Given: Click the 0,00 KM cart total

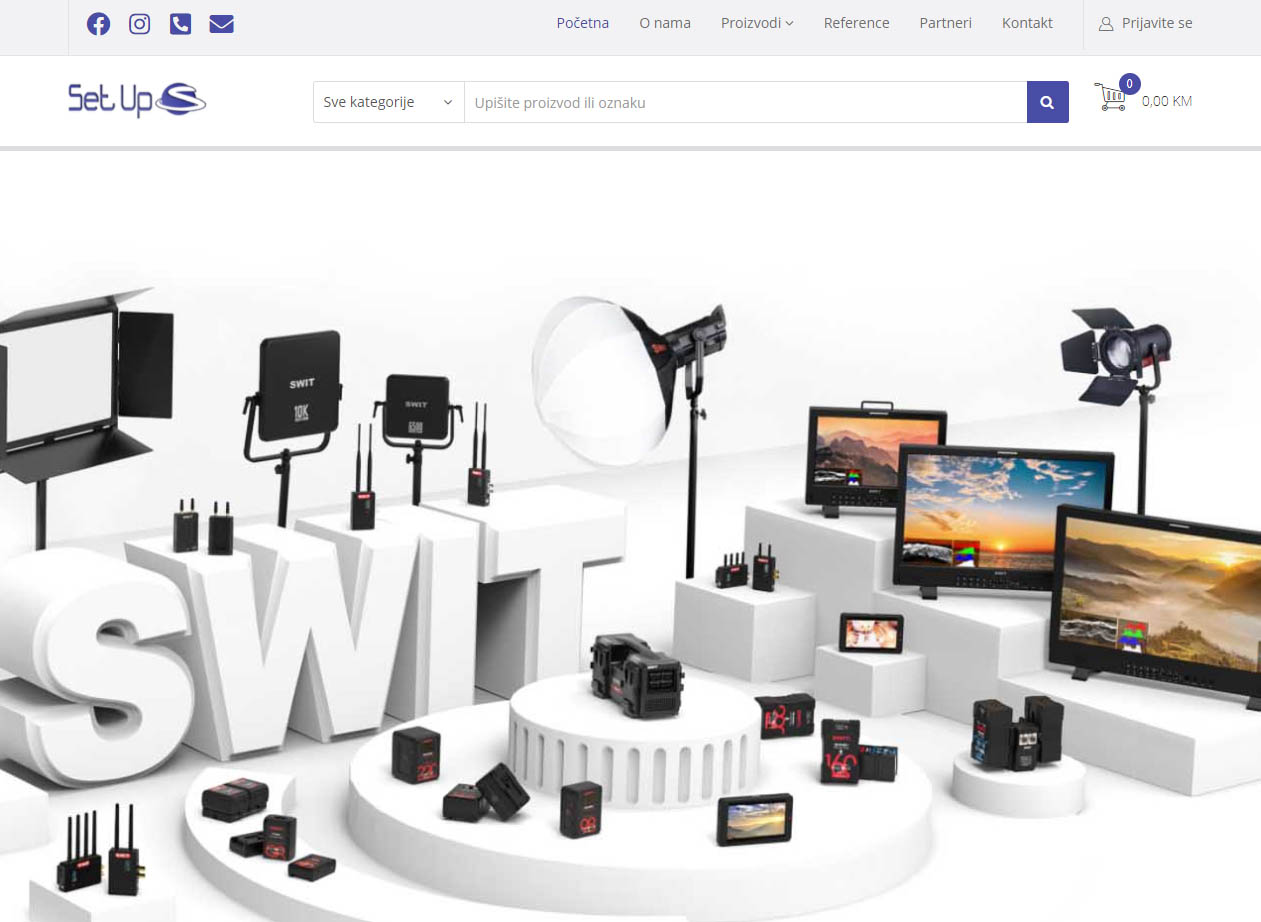Looking at the screenshot, I should [x=1167, y=101].
